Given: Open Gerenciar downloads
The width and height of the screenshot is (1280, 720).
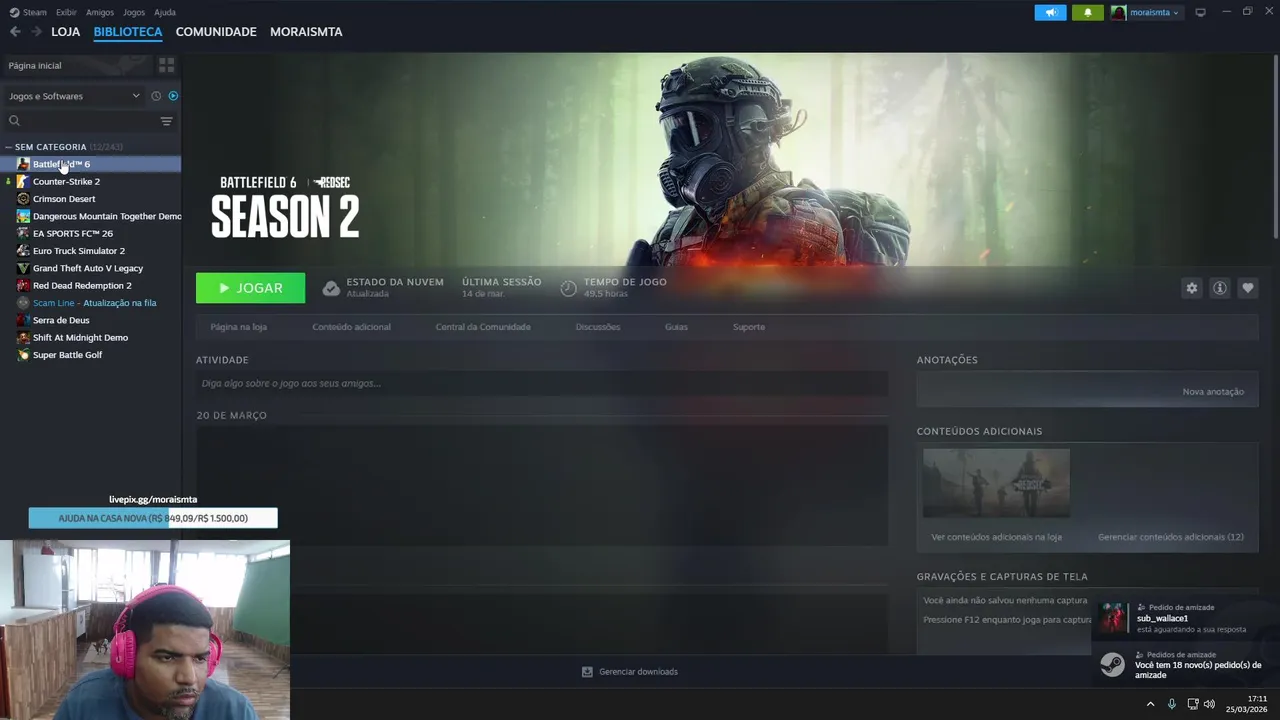Looking at the screenshot, I should click(x=630, y=672).
